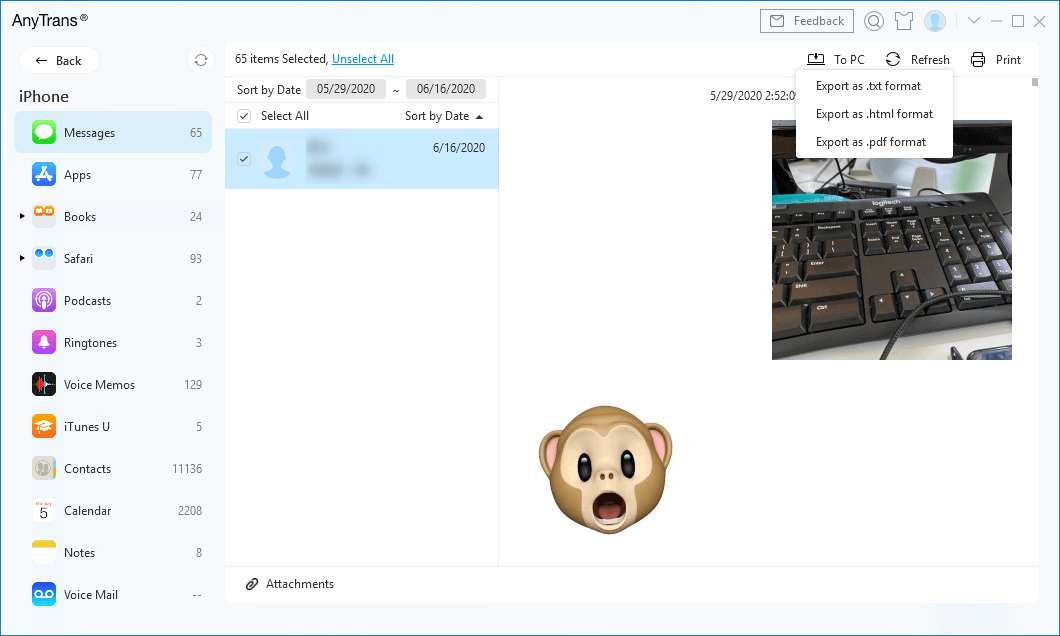This screenshot has height=636, width=1060.
Task: Click the envelope icon in Feedback button
Action: [x=777, y=21]
